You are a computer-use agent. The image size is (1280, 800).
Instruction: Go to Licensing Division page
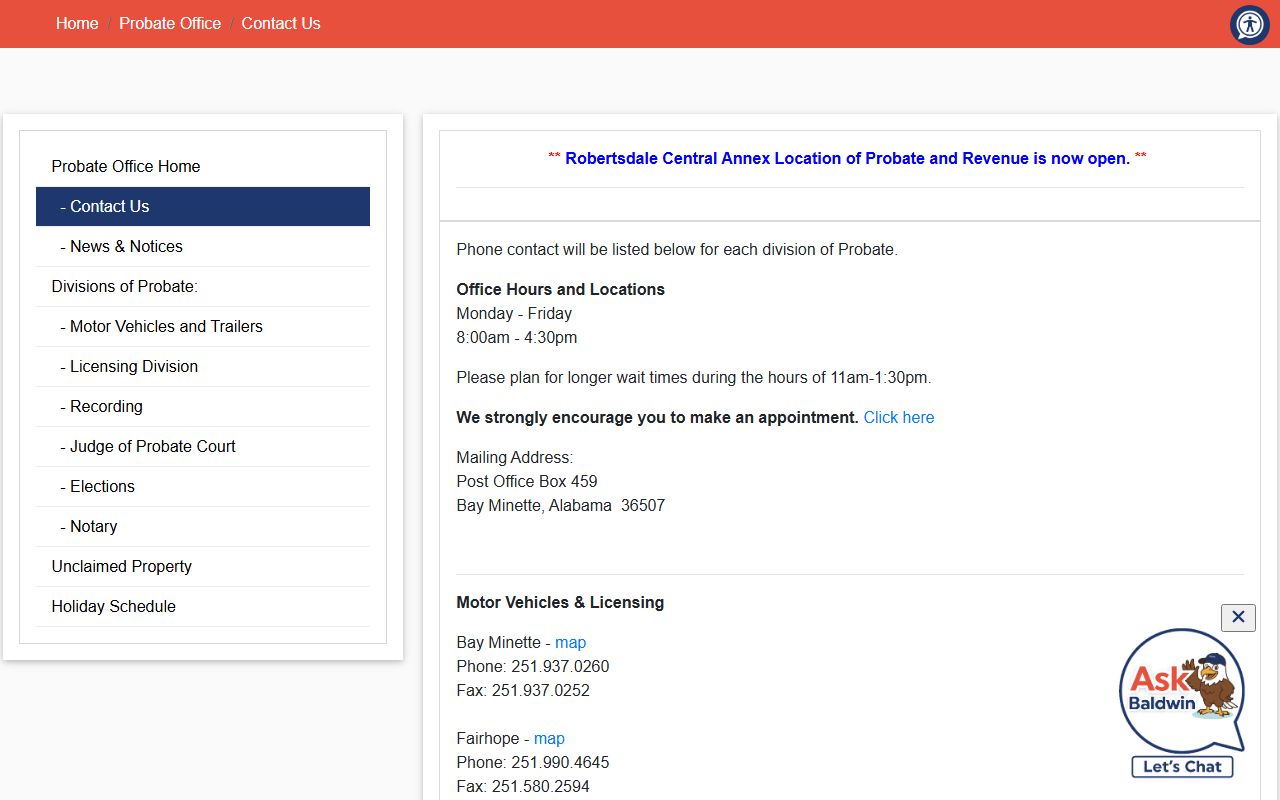click(203, 366)
